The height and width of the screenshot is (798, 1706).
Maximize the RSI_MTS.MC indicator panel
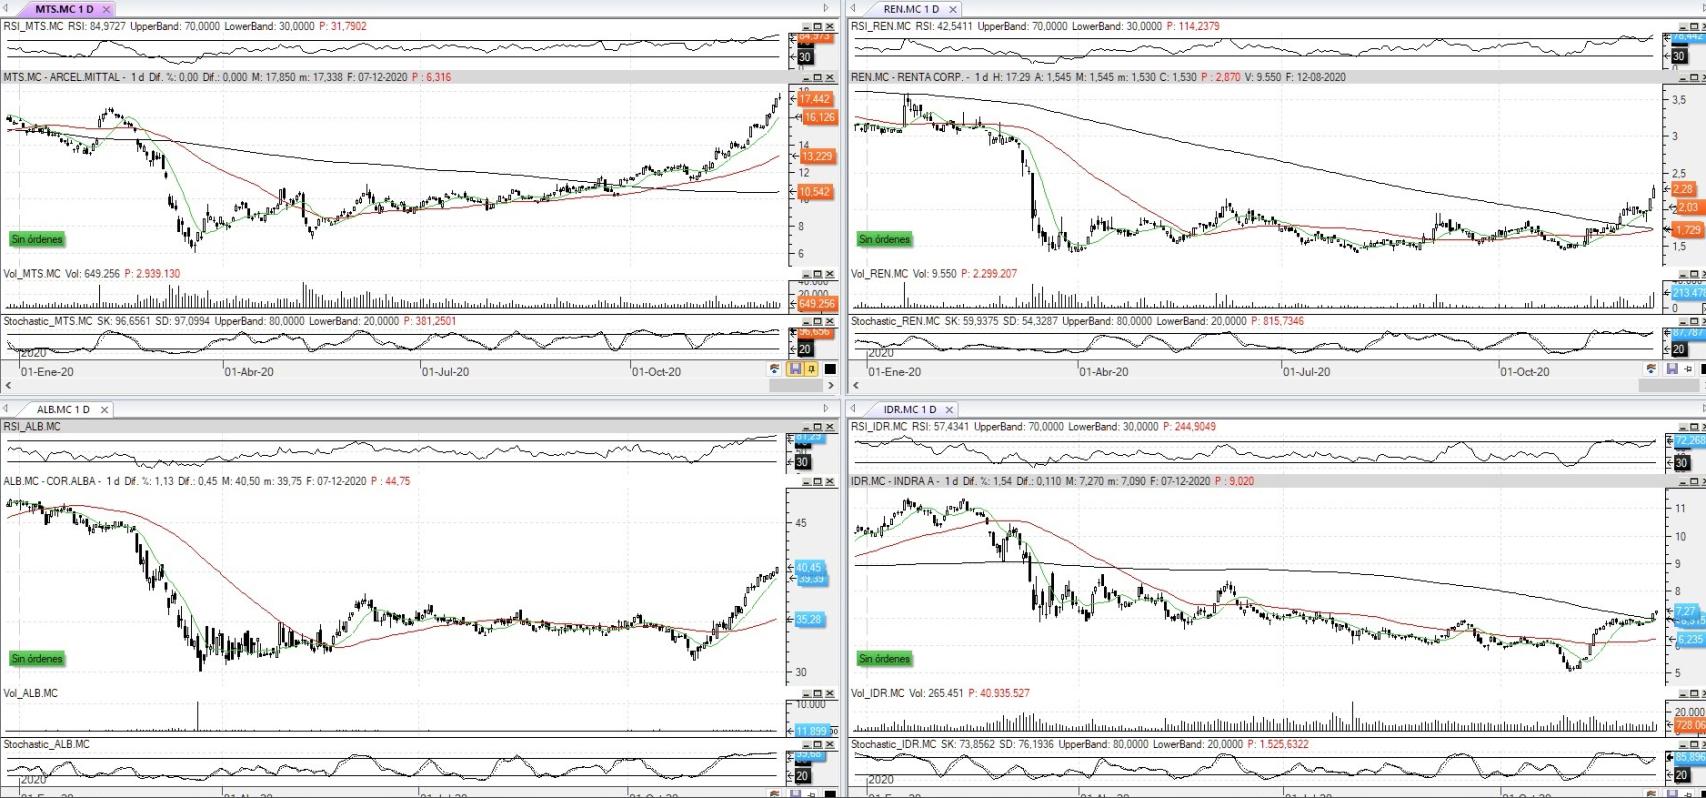click(818, 26)
